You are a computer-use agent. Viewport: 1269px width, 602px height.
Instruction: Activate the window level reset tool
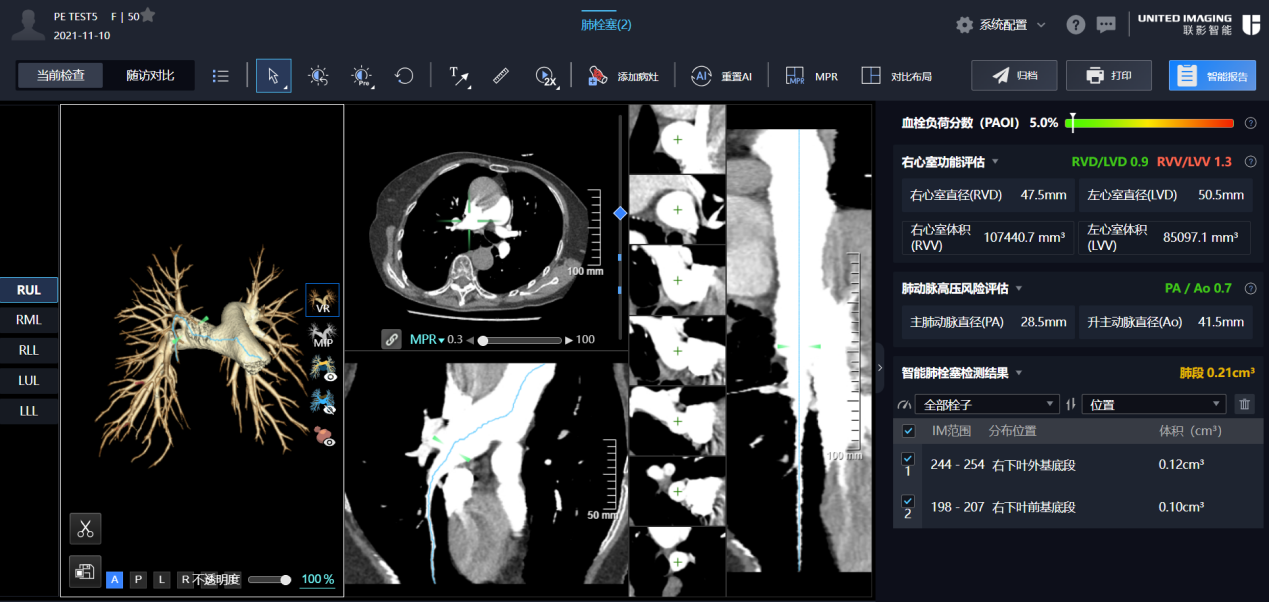318,76
